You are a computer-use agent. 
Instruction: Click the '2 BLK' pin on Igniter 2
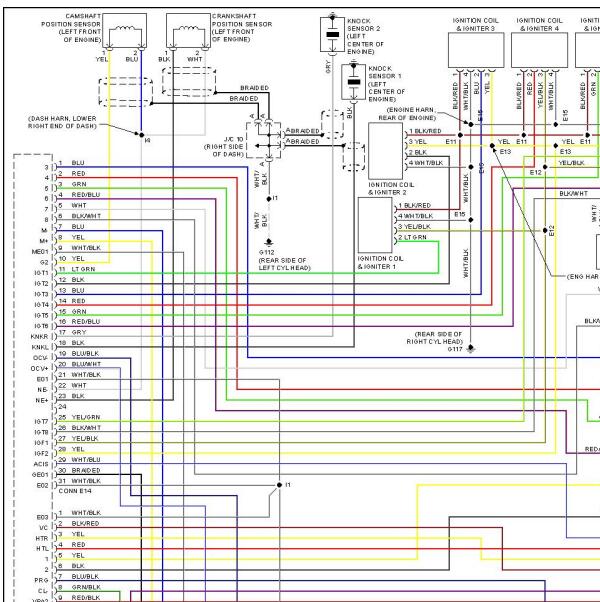tap(418, 152)
